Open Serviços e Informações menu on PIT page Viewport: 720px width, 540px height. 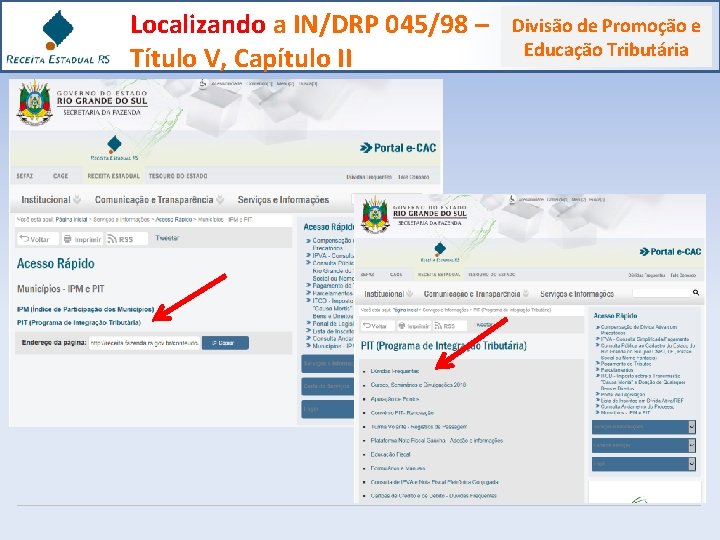(x=577, y=294)
